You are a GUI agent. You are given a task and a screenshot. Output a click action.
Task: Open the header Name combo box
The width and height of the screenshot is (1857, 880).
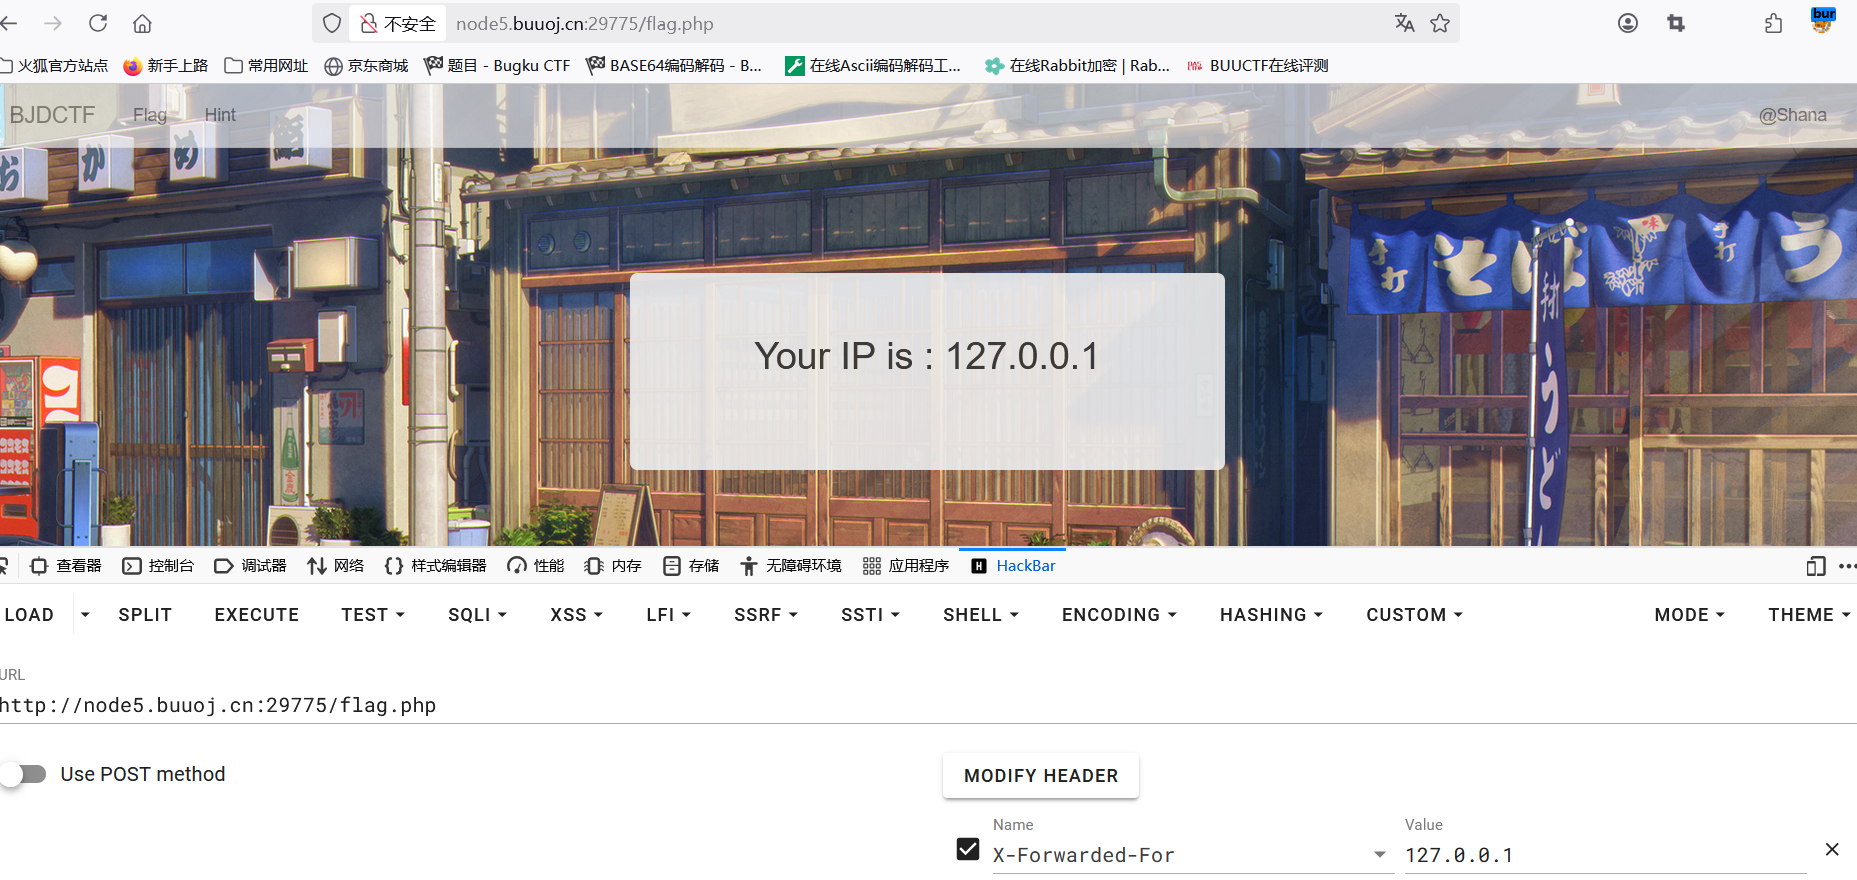click(1193, 855)
